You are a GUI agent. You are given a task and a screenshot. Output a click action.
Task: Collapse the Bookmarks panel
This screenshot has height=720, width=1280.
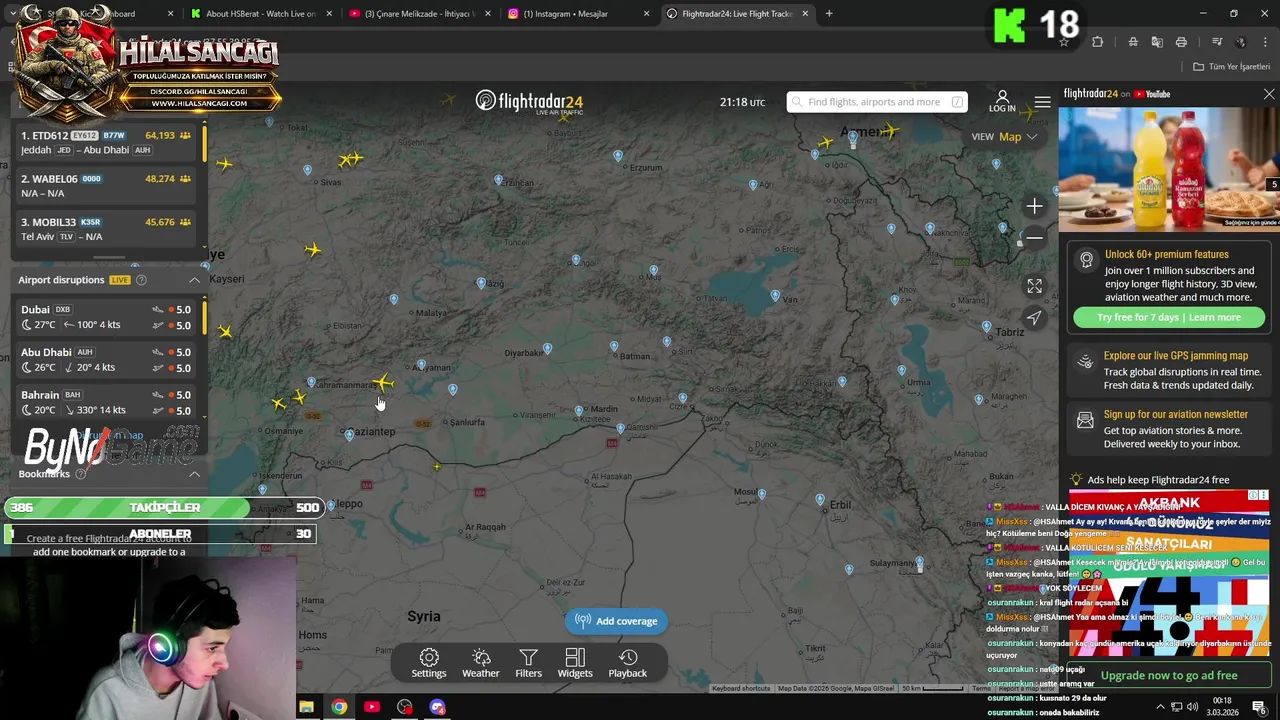coord(194,474)
